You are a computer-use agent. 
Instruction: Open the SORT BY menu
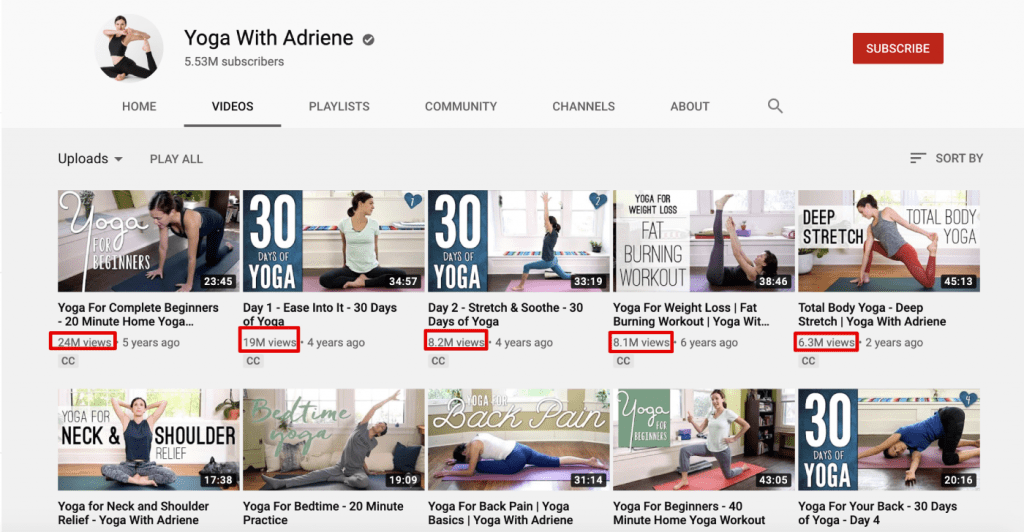click(x=946, y=158)
